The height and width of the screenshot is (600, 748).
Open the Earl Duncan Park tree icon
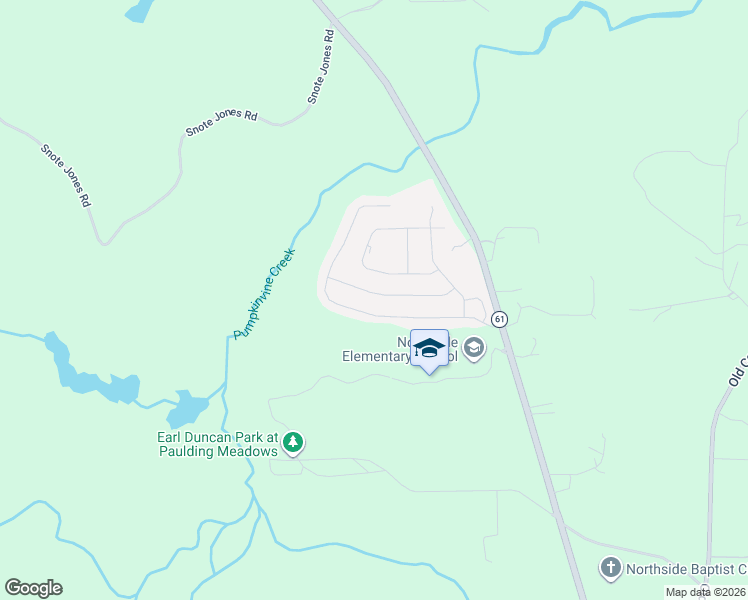coord(293,444)
